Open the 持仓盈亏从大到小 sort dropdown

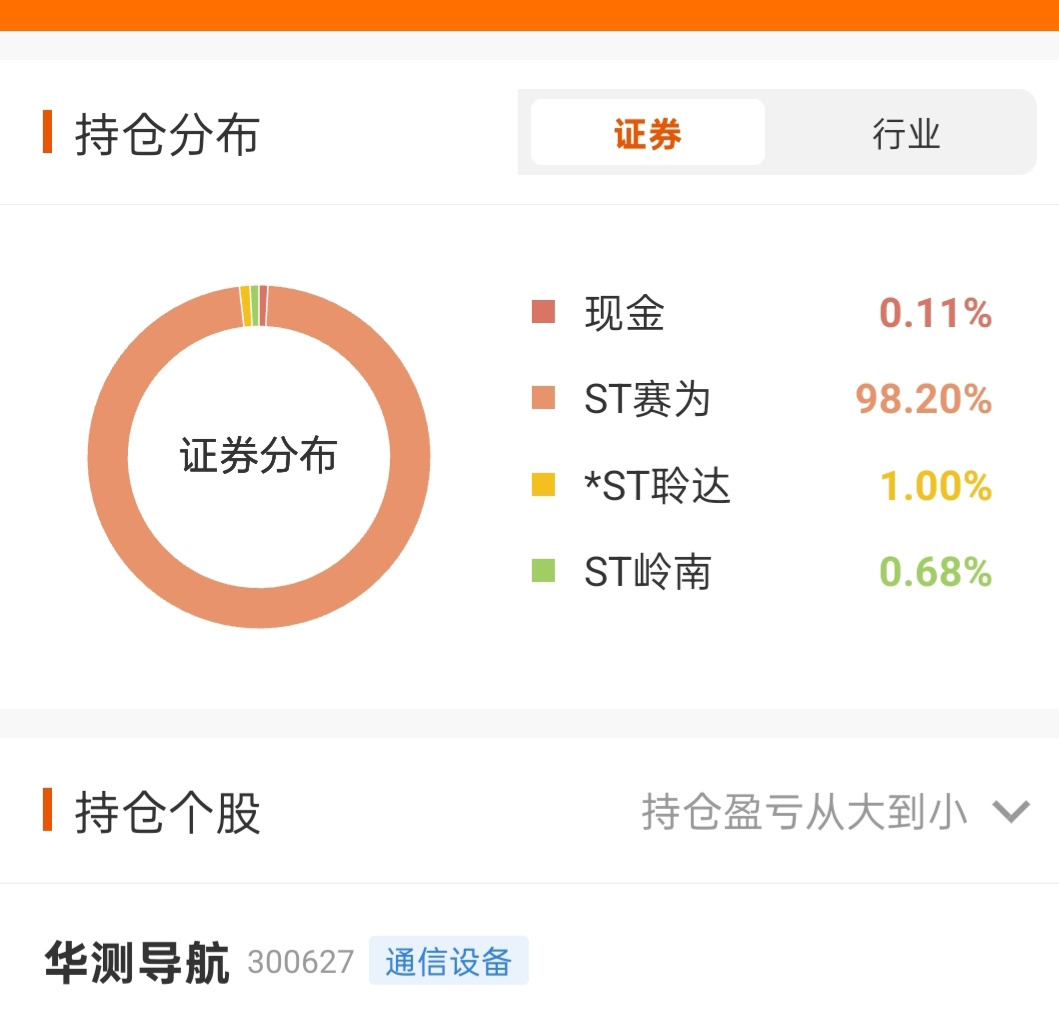point(803,812)
